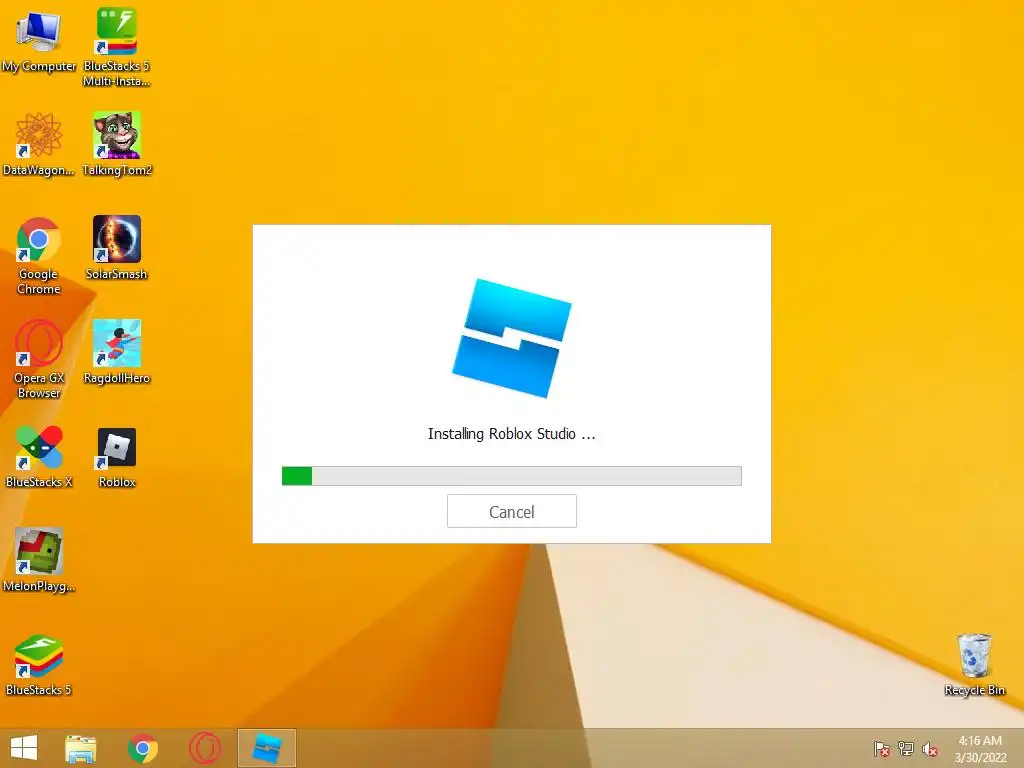Select Opera GX Browser desktop shortcut
Screen dimensions: 1024x768
point(39,359)
